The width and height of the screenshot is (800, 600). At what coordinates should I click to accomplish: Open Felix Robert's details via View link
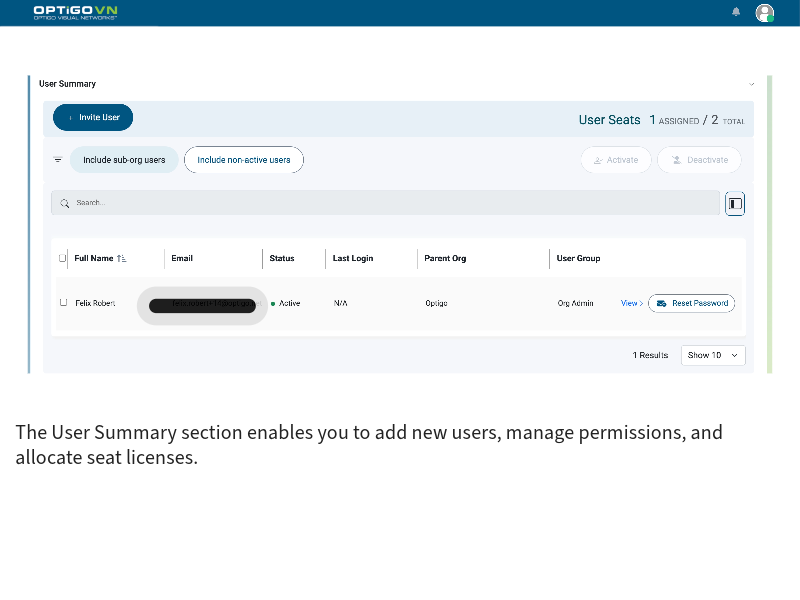630,303
